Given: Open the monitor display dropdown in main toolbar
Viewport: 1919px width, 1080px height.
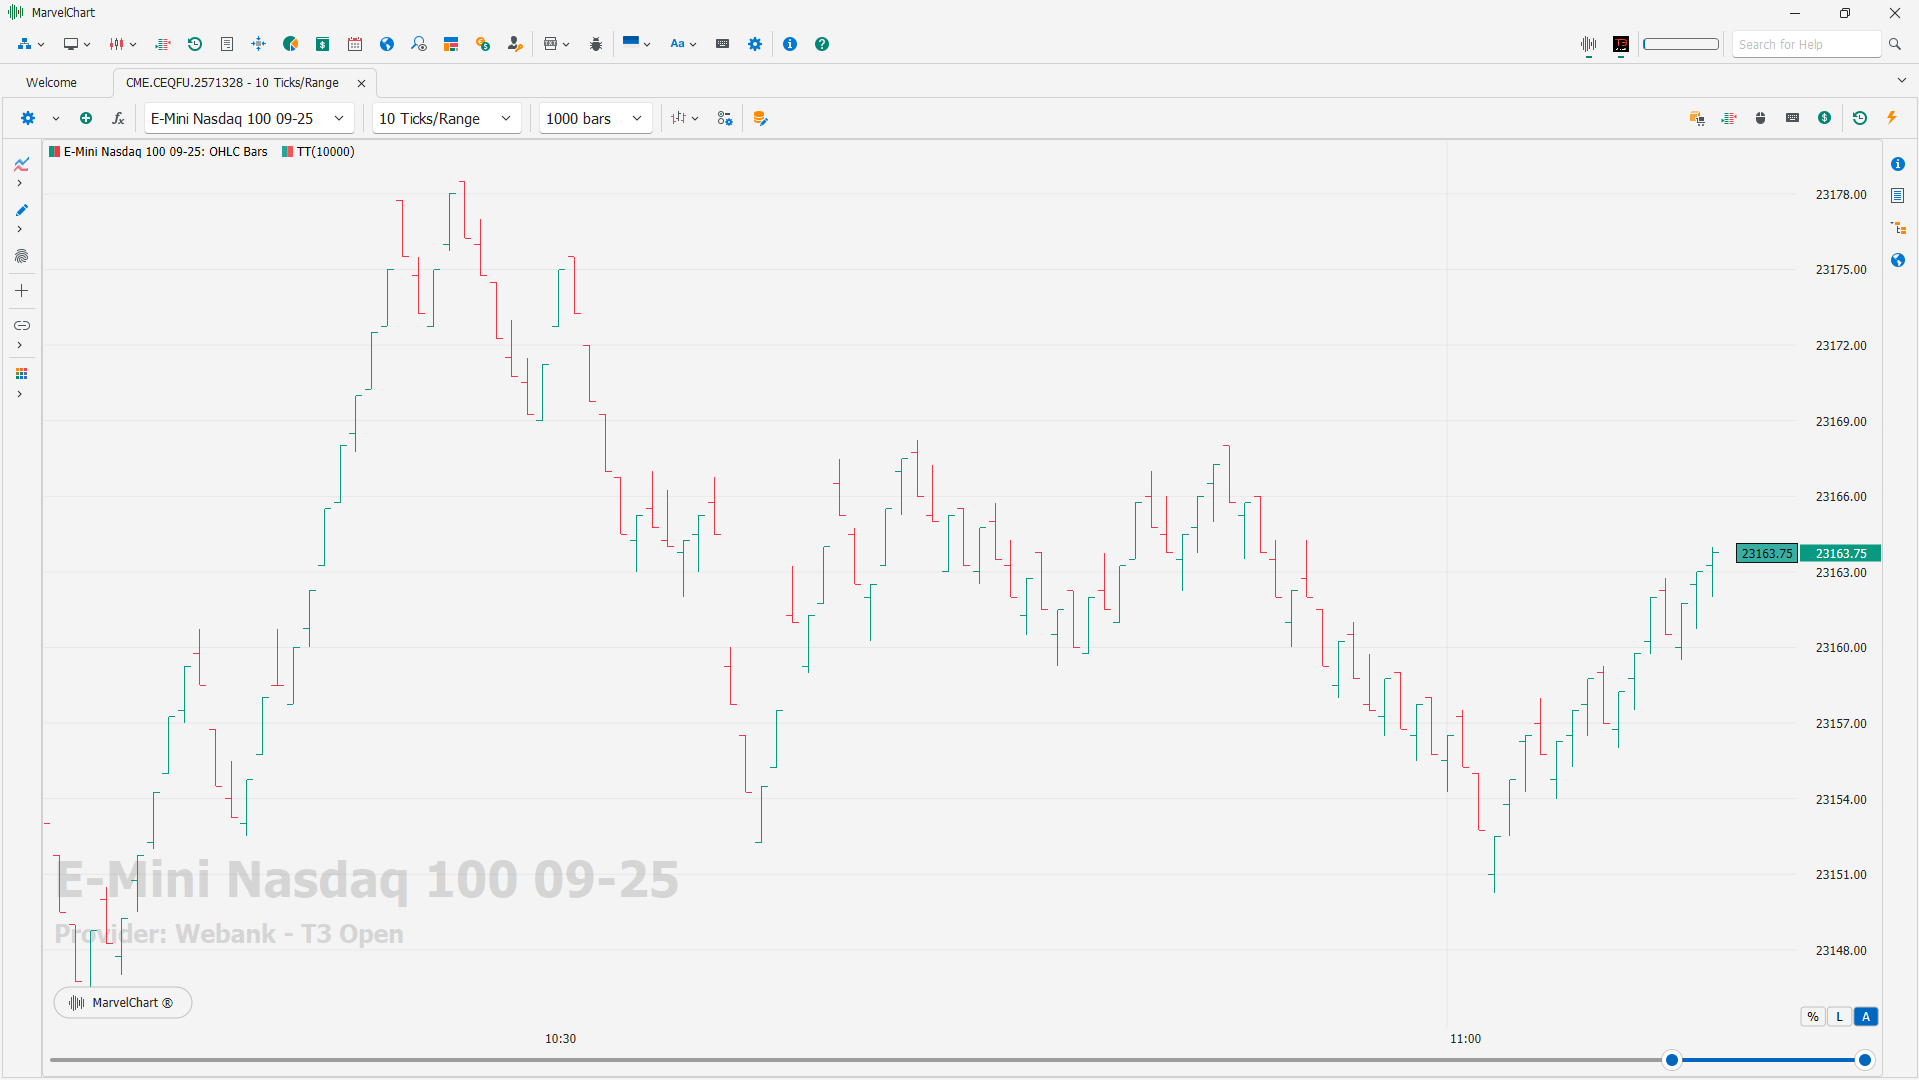Looking at the screenshot, I should [x=77, y=44].
